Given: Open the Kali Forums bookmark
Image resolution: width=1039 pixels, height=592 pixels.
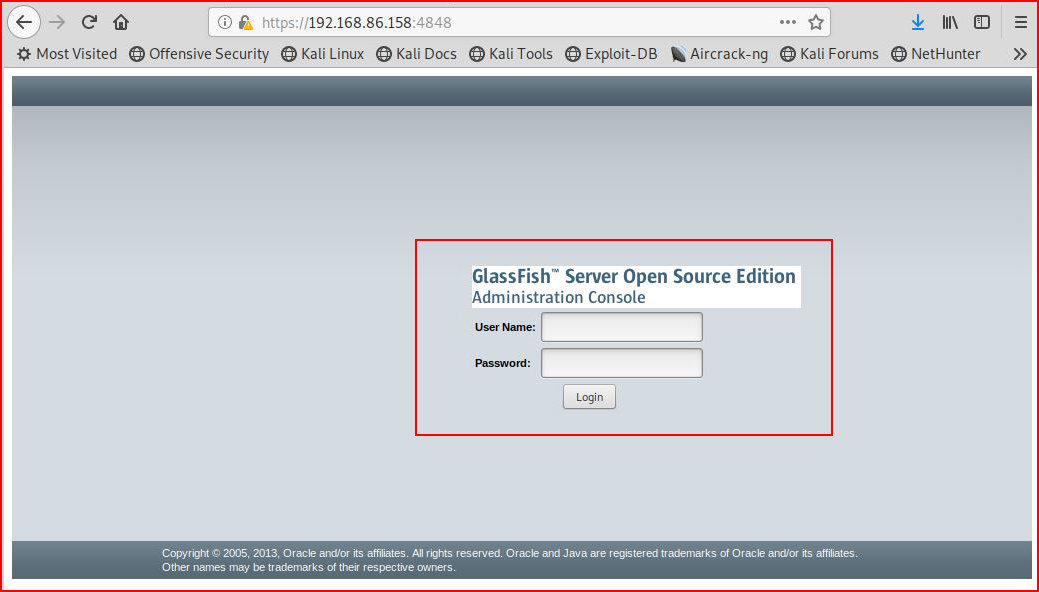Looking at the screenshot, I should pyautogui.click(x=830, y=54).
